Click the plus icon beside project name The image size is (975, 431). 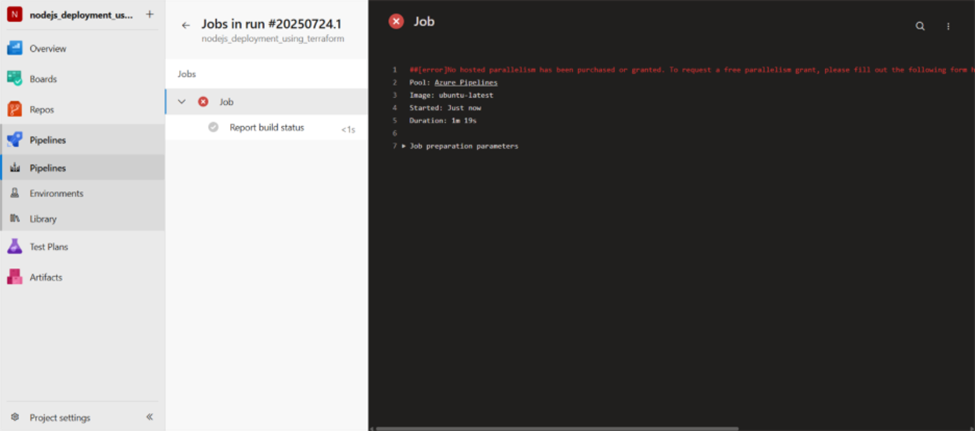[x=149, y=14]
